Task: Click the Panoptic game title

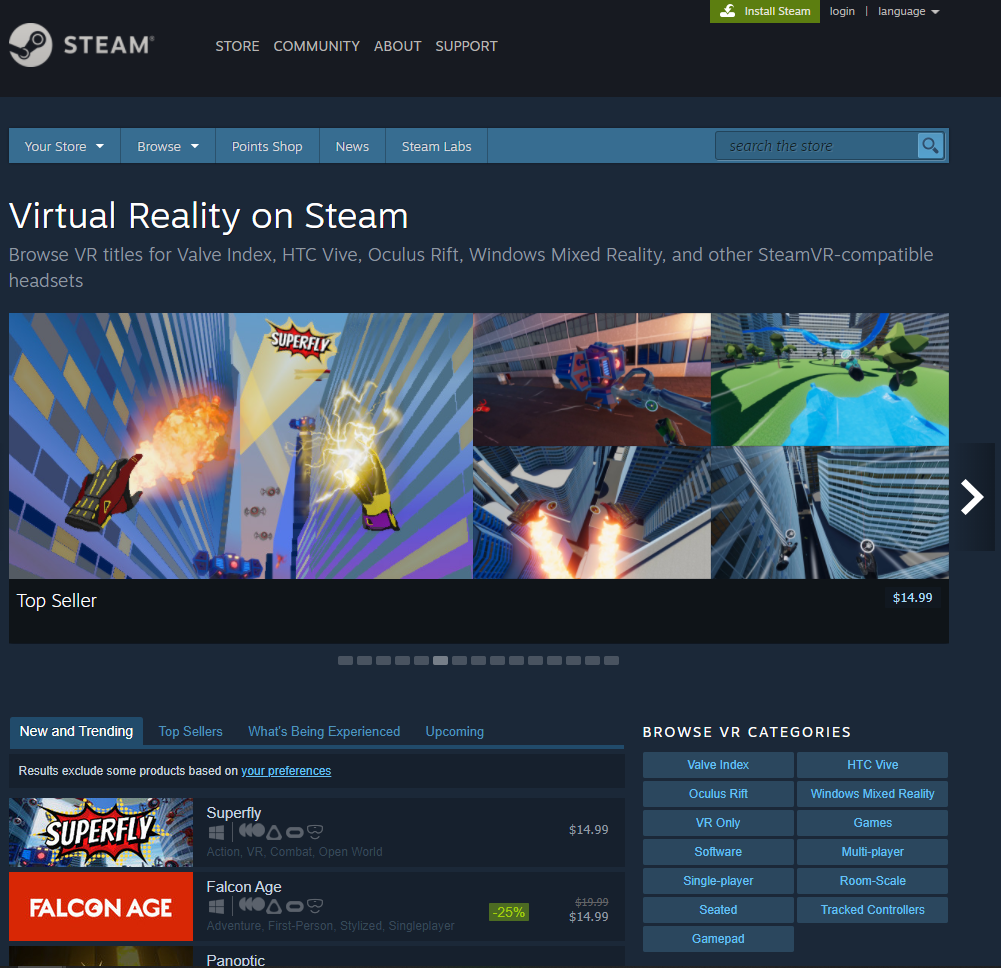Action: pos(236,960)
